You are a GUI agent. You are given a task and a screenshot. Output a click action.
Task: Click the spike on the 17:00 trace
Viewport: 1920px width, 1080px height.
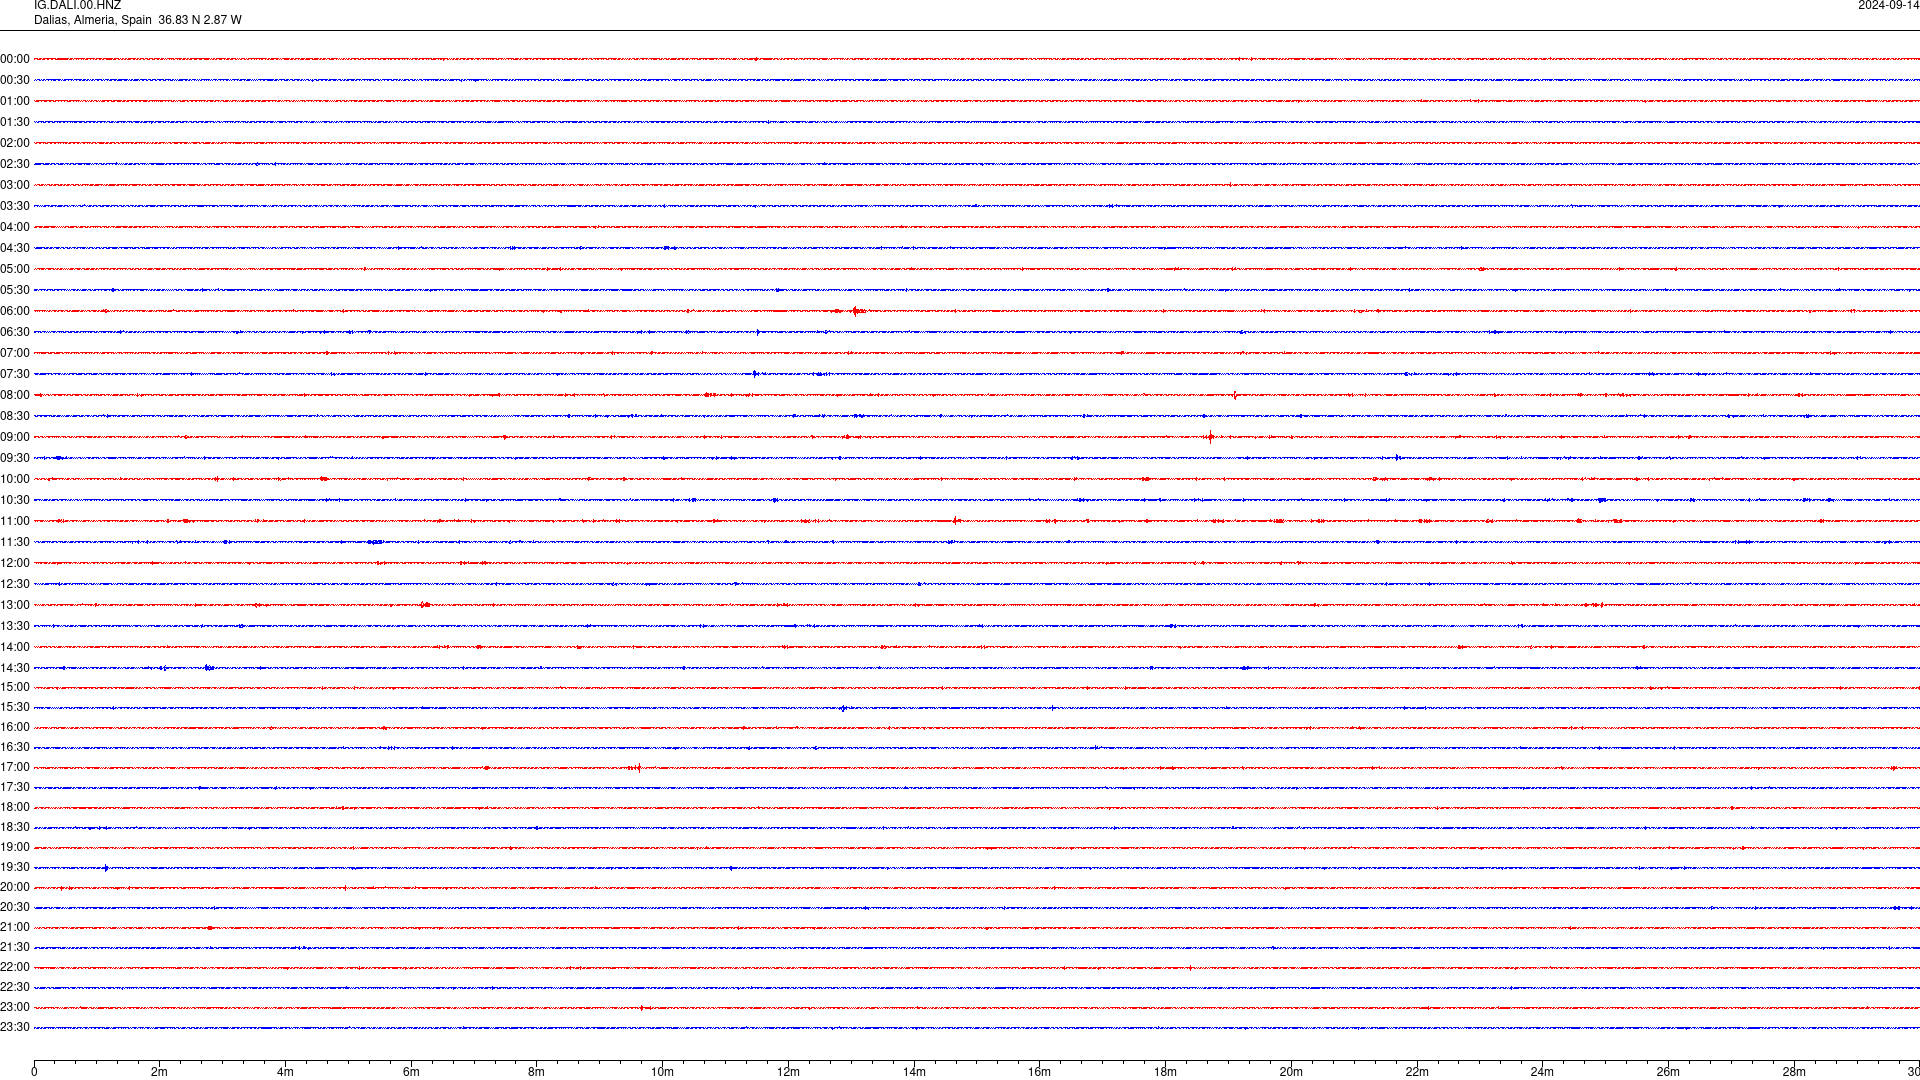click(638, 768)
